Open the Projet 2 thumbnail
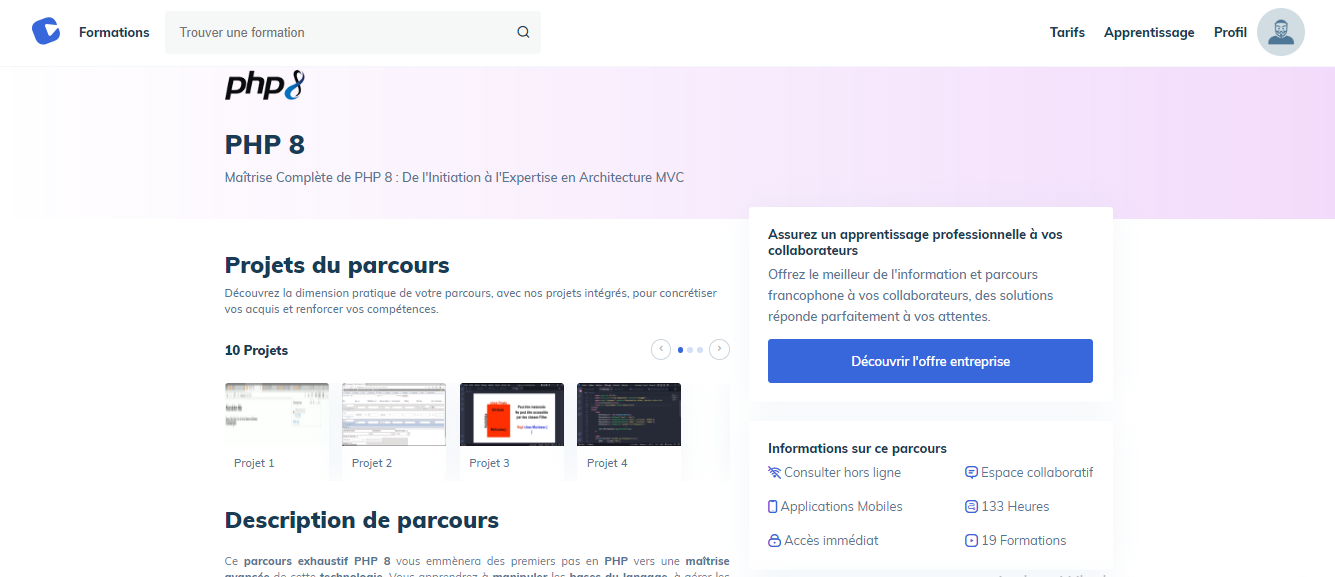Viewport: 1335px width, 577px height. pyautogui.click(x=394, y=414)
